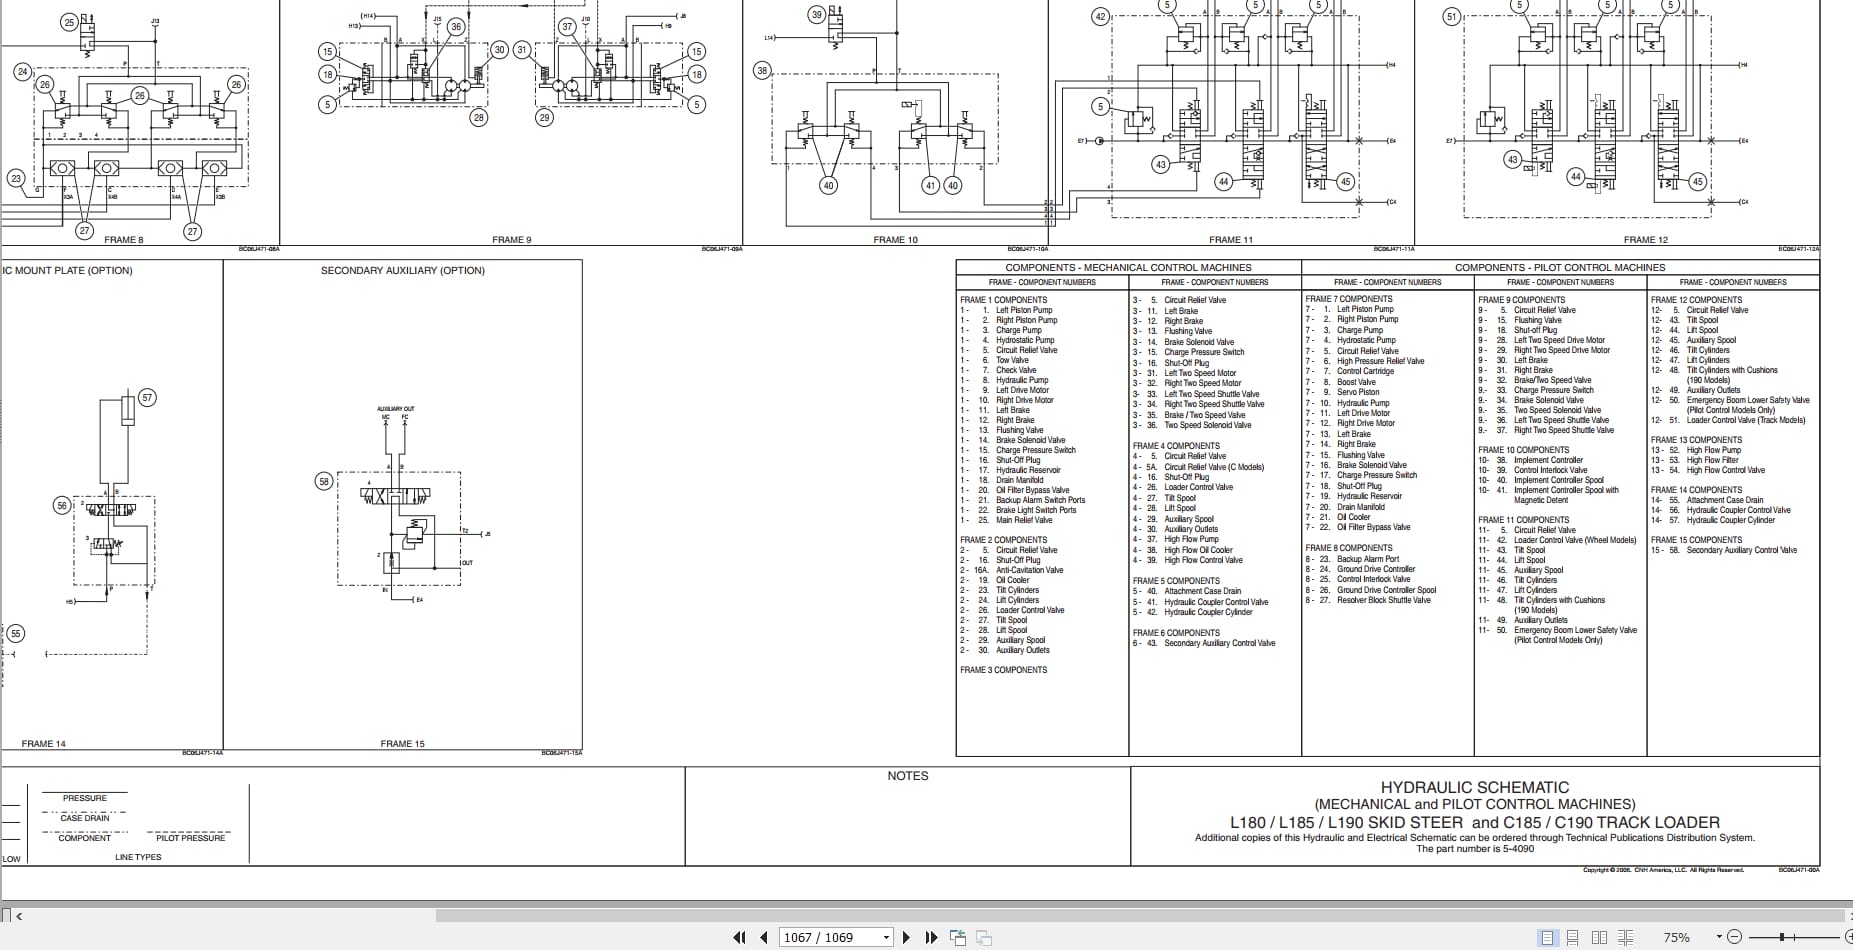The image size is (1853, 950).
Task: Click FRAME 1 COMPONENTS heading
Action: (1004, 300)
